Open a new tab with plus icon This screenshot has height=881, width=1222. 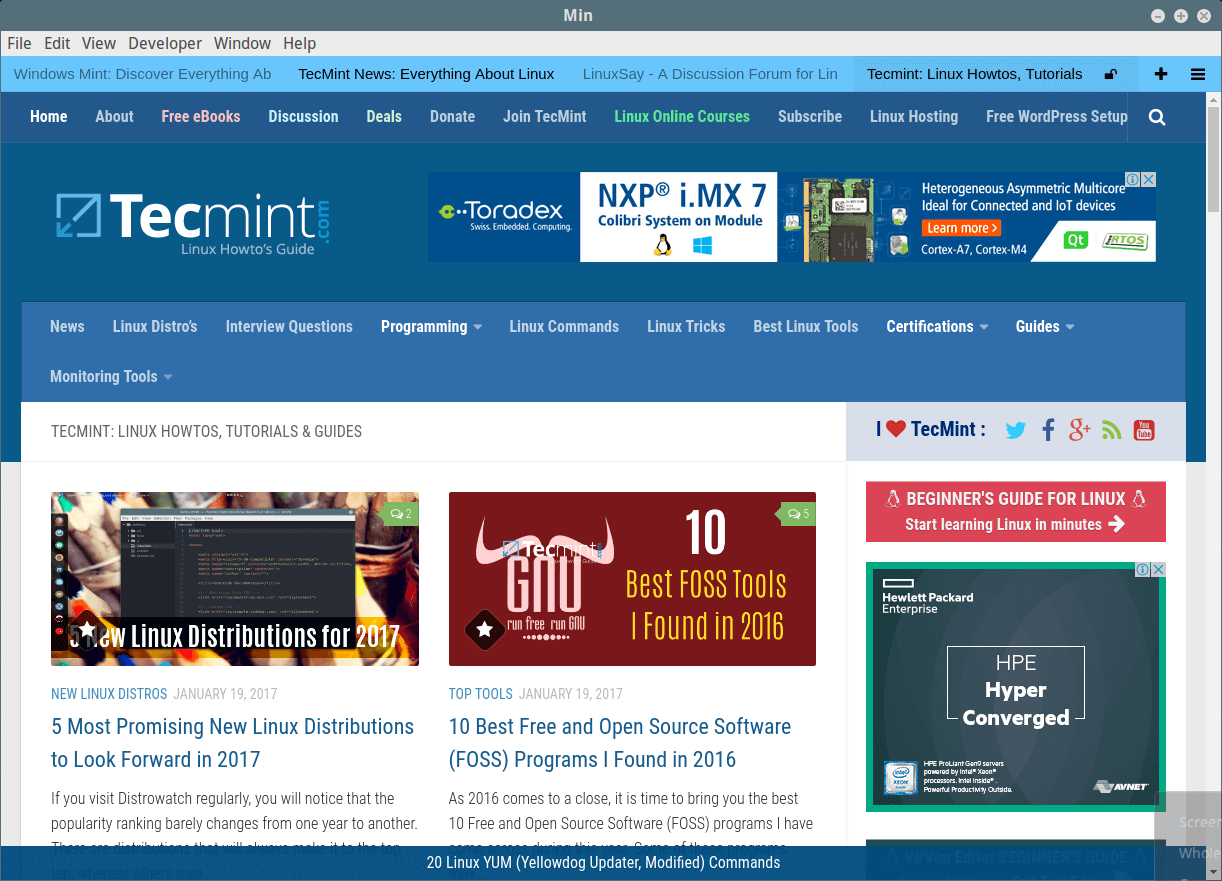coord(1161,74)
